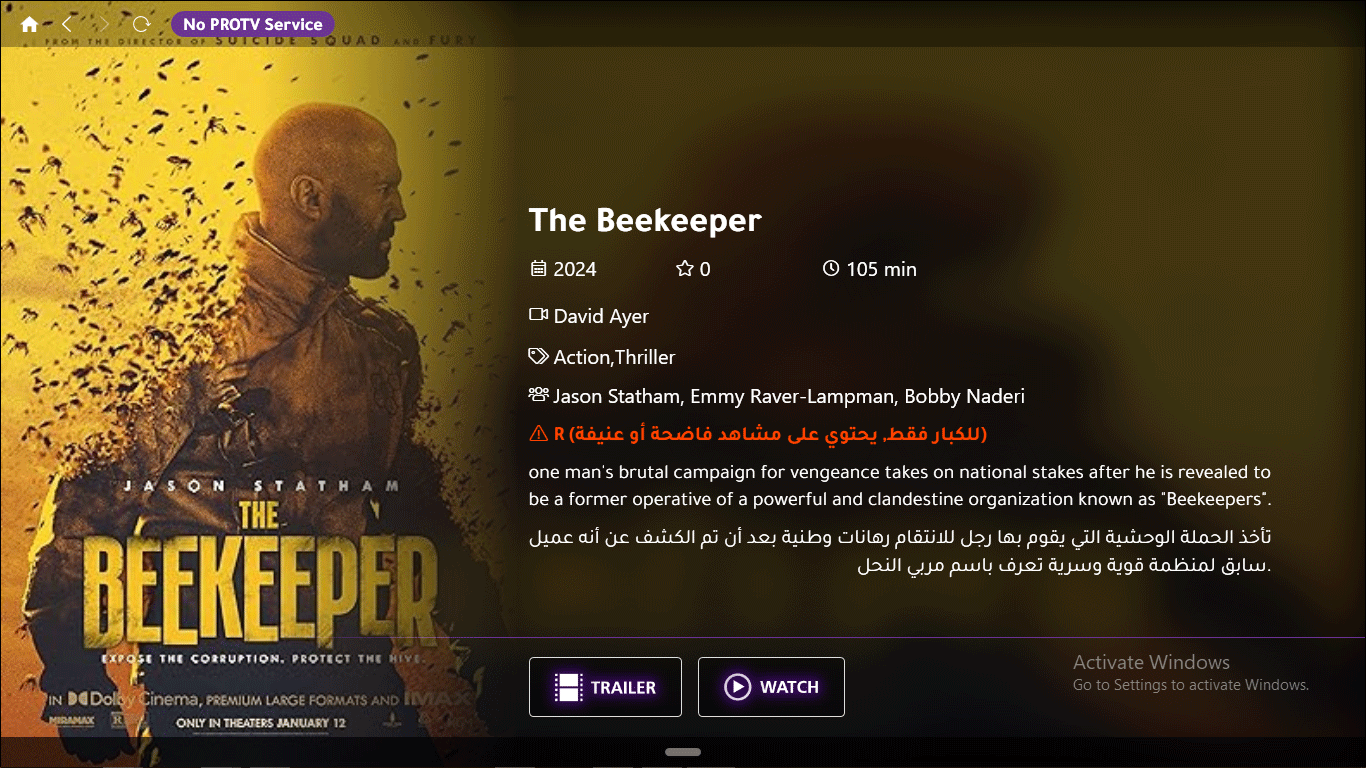This screenshot has height=768, width=1366.
Task: Click the calendar icon beside 2024
Action: coord(538,268)
